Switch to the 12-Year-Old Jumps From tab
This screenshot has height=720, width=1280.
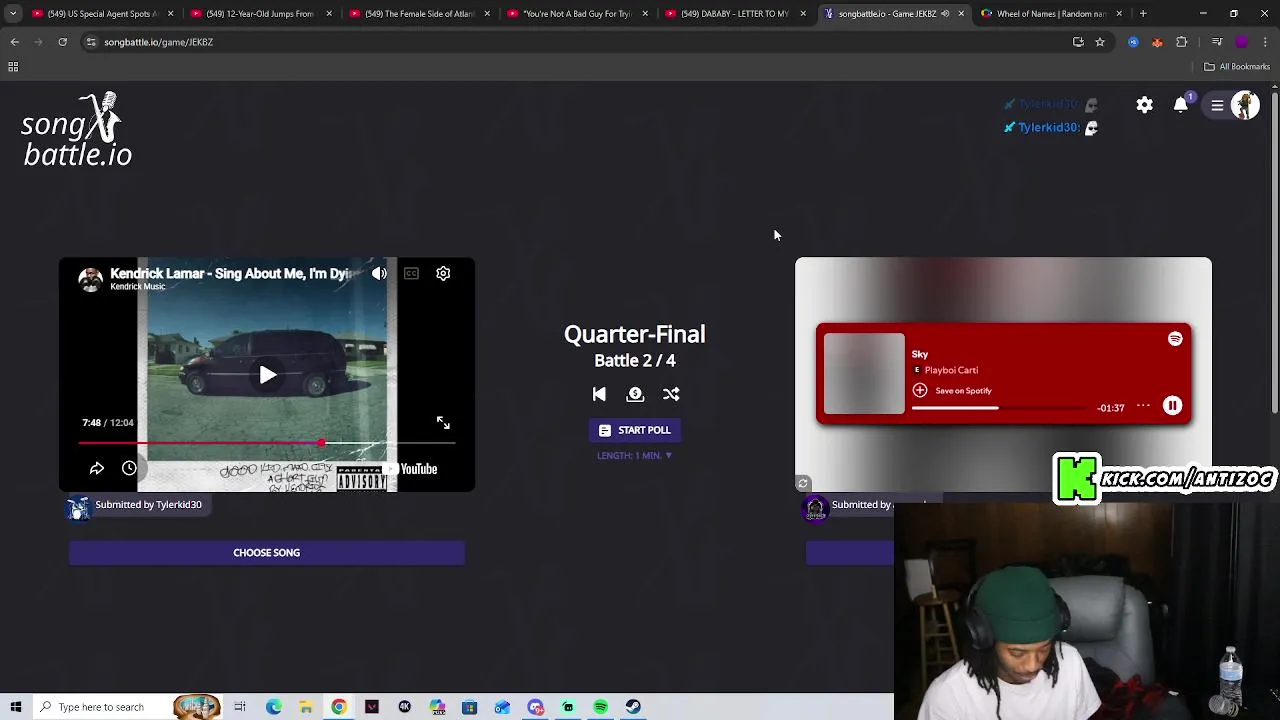pos(260,14)
